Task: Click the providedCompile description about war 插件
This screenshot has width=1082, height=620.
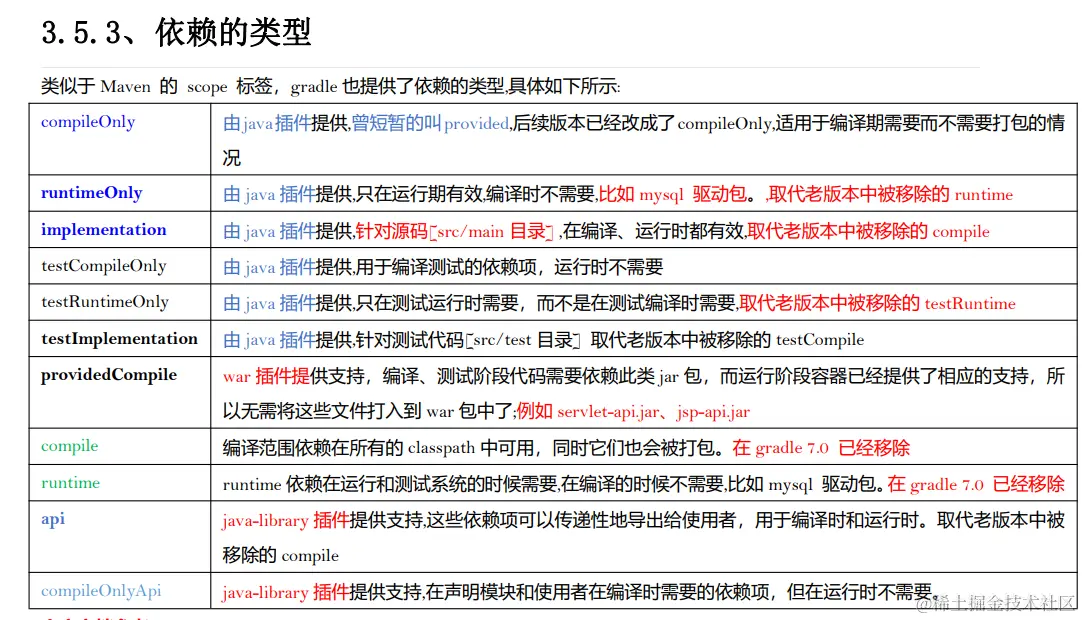Action: 644,394
